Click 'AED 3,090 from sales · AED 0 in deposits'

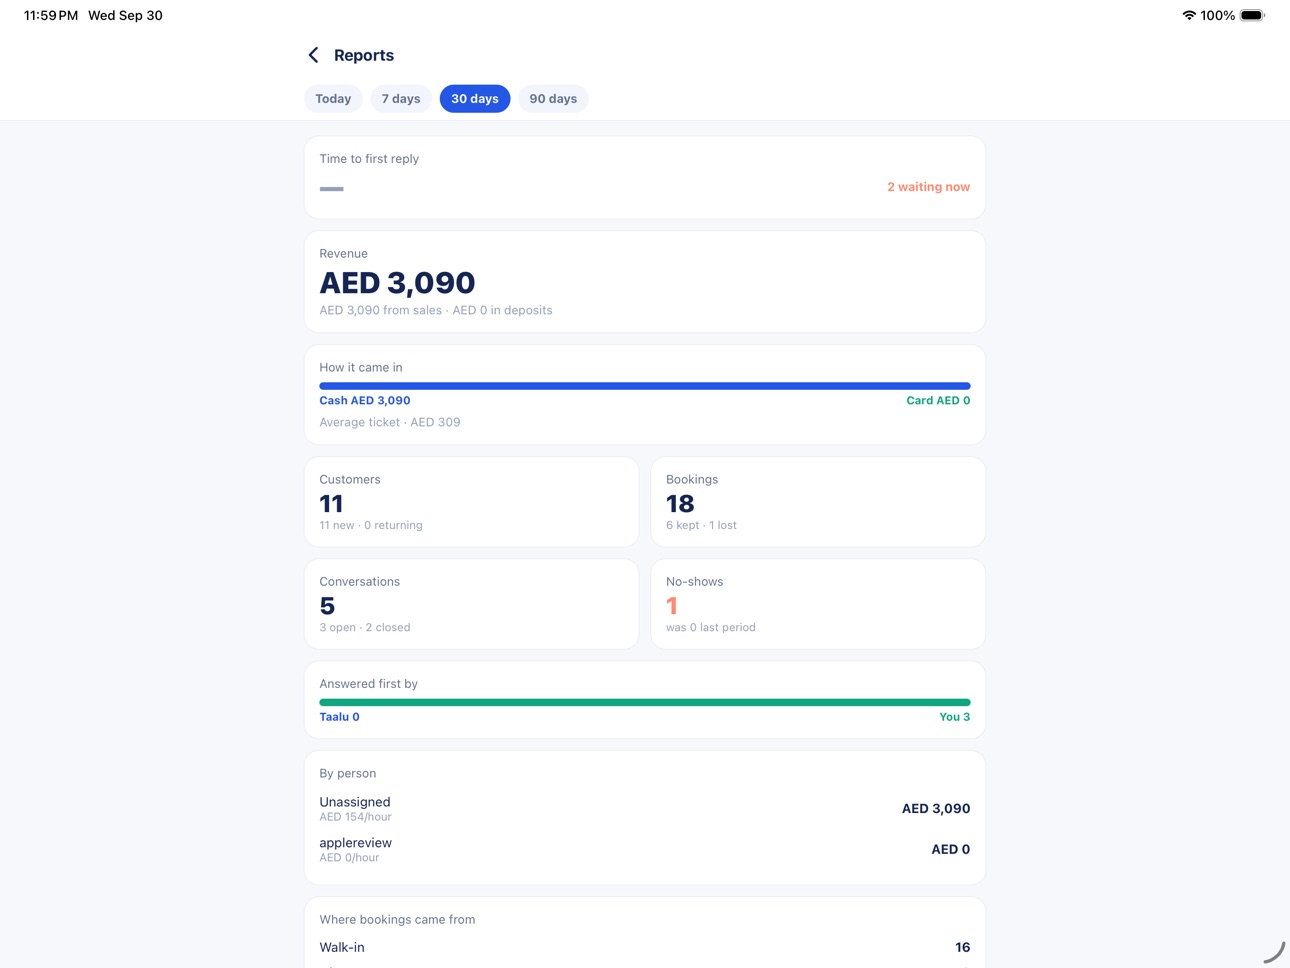(x=436, y=310)
